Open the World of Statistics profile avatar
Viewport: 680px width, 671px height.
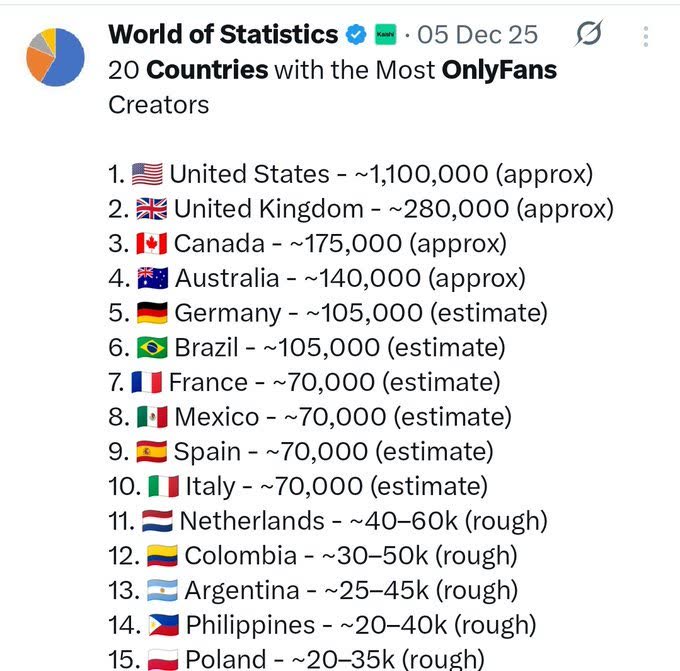[x=55, y=57]
